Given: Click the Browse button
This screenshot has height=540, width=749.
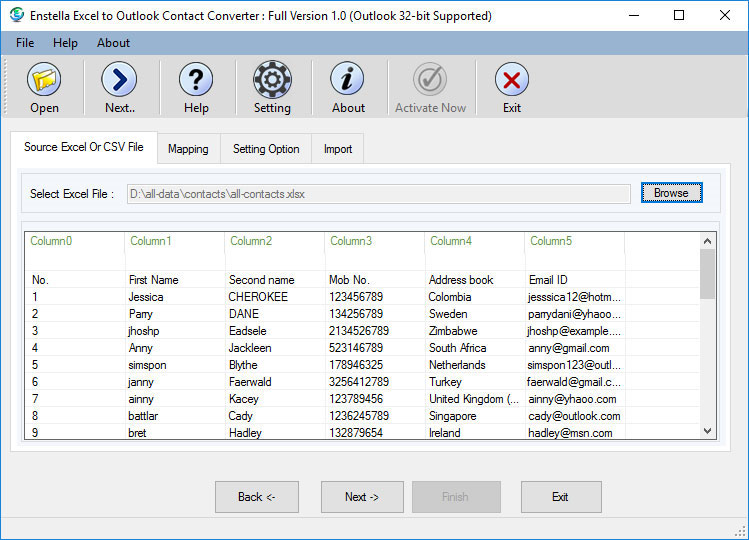Looking at the screenshot, I should [671, 193].
